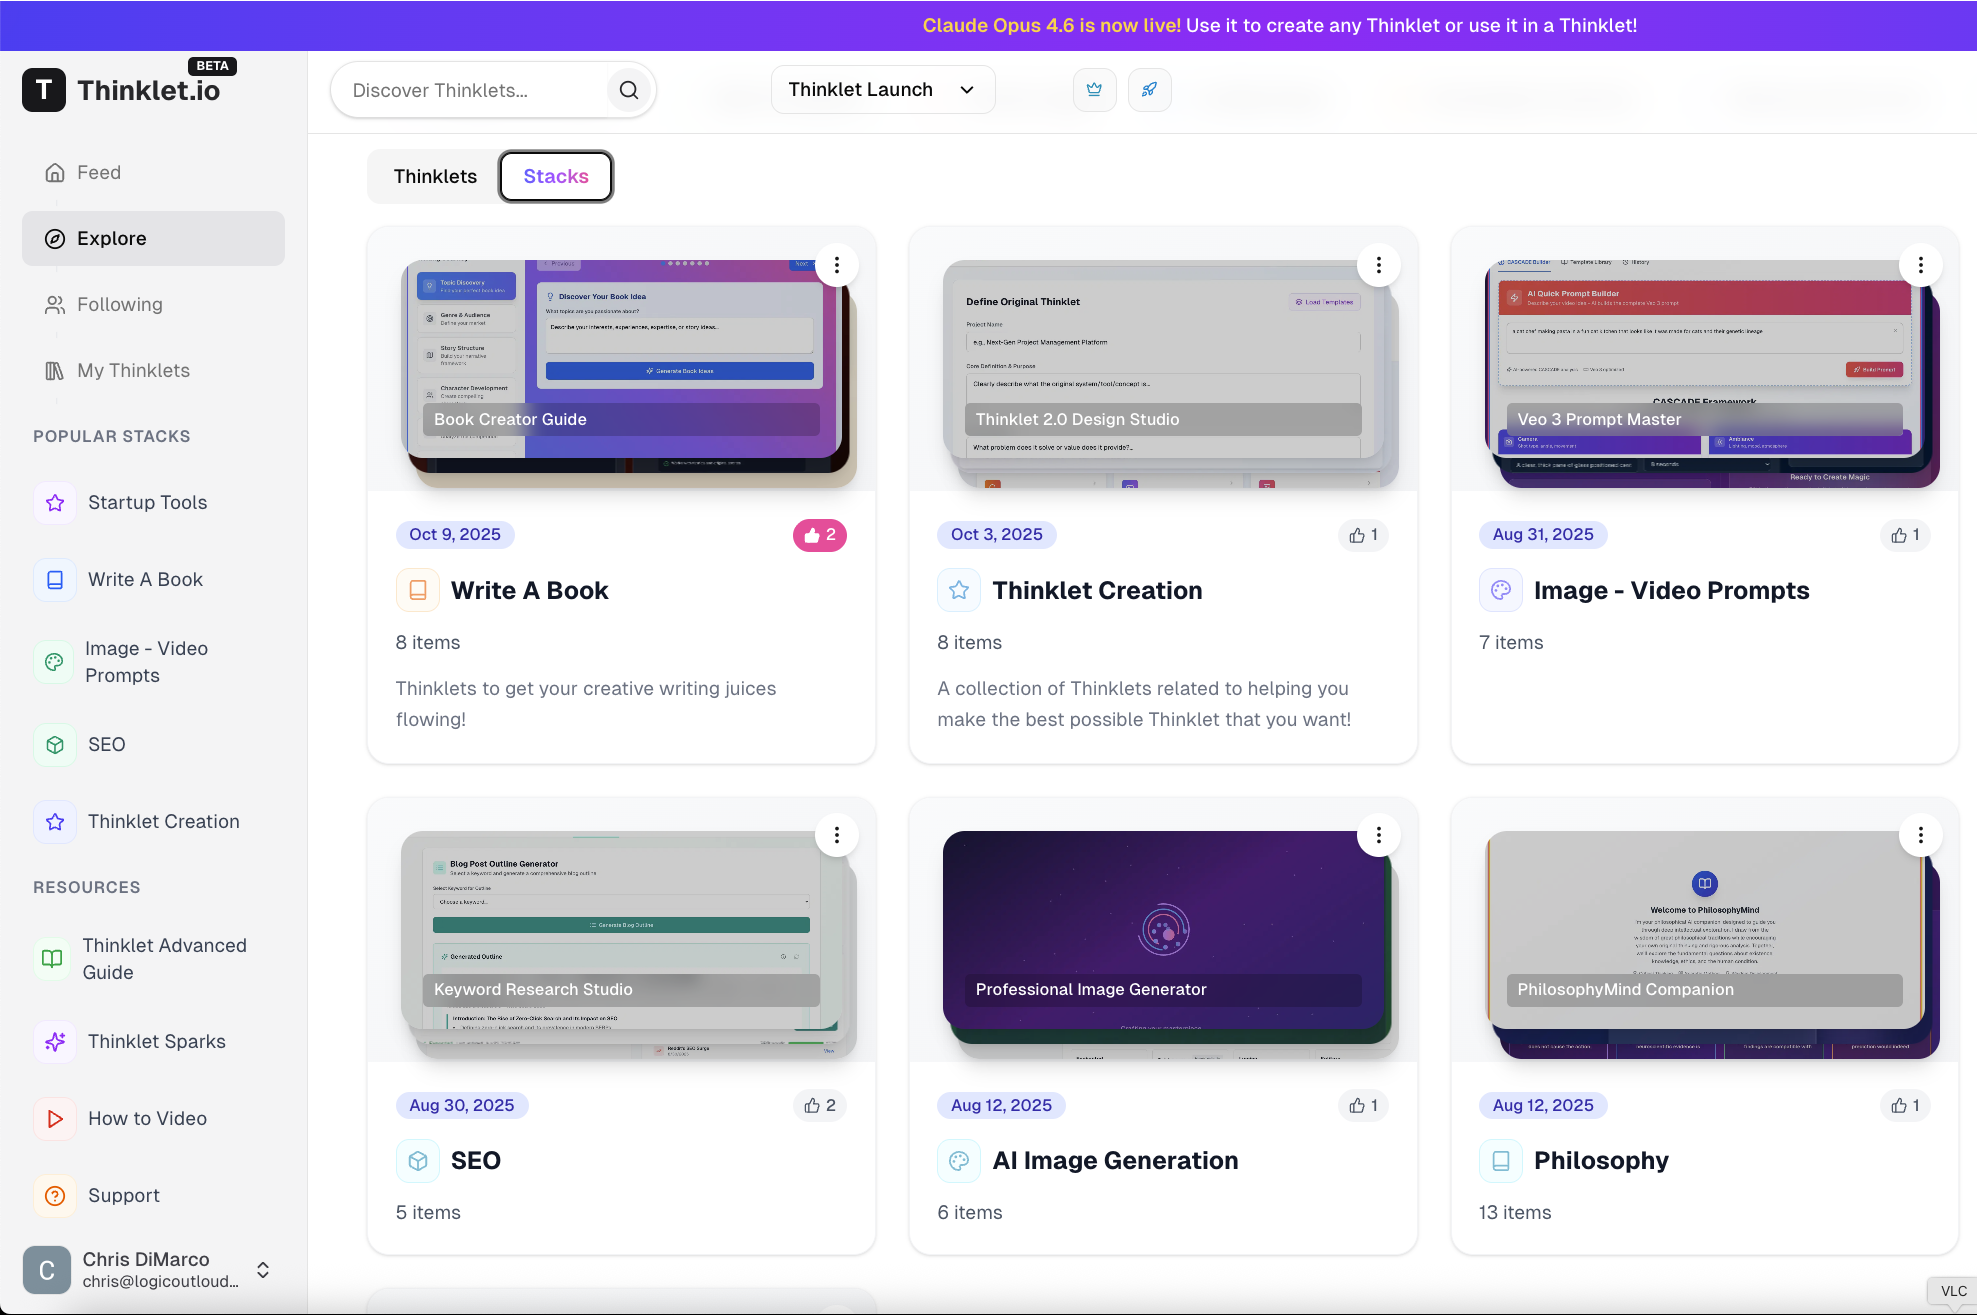Open the How to Video play icon
1977x1315 pixels.
[x=54, y=1118]
